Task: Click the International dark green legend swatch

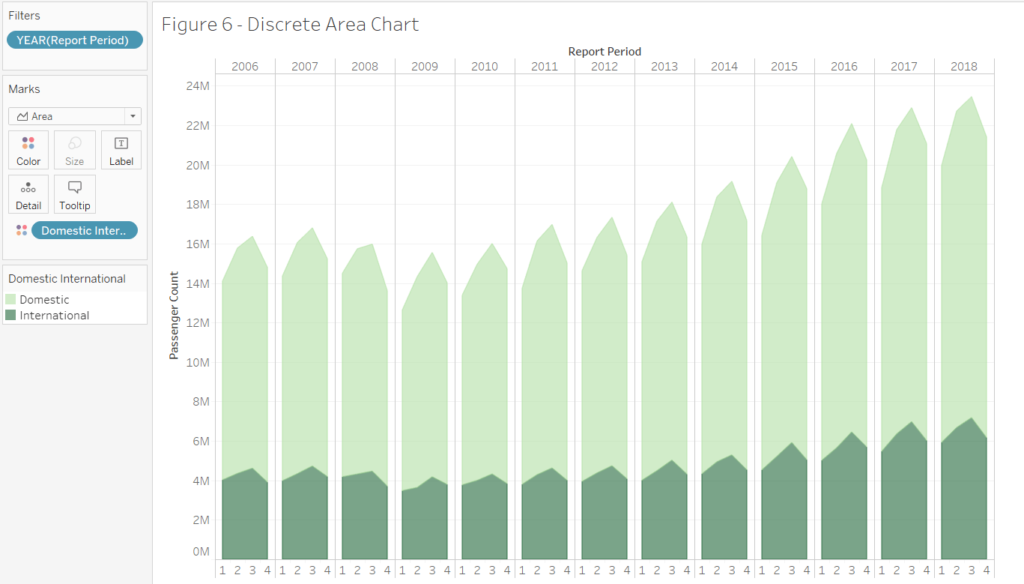Action: click(10, 316)
